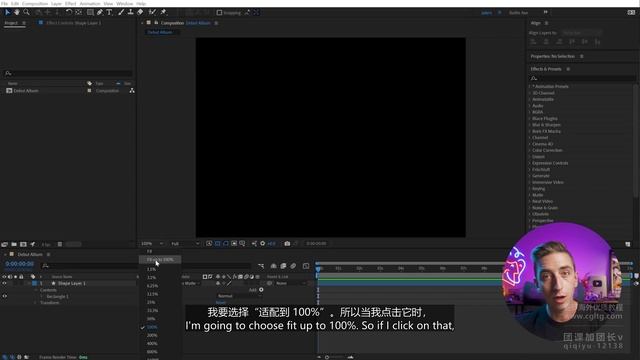Expand the Blur & Sharpen effects category

[530, 125]
